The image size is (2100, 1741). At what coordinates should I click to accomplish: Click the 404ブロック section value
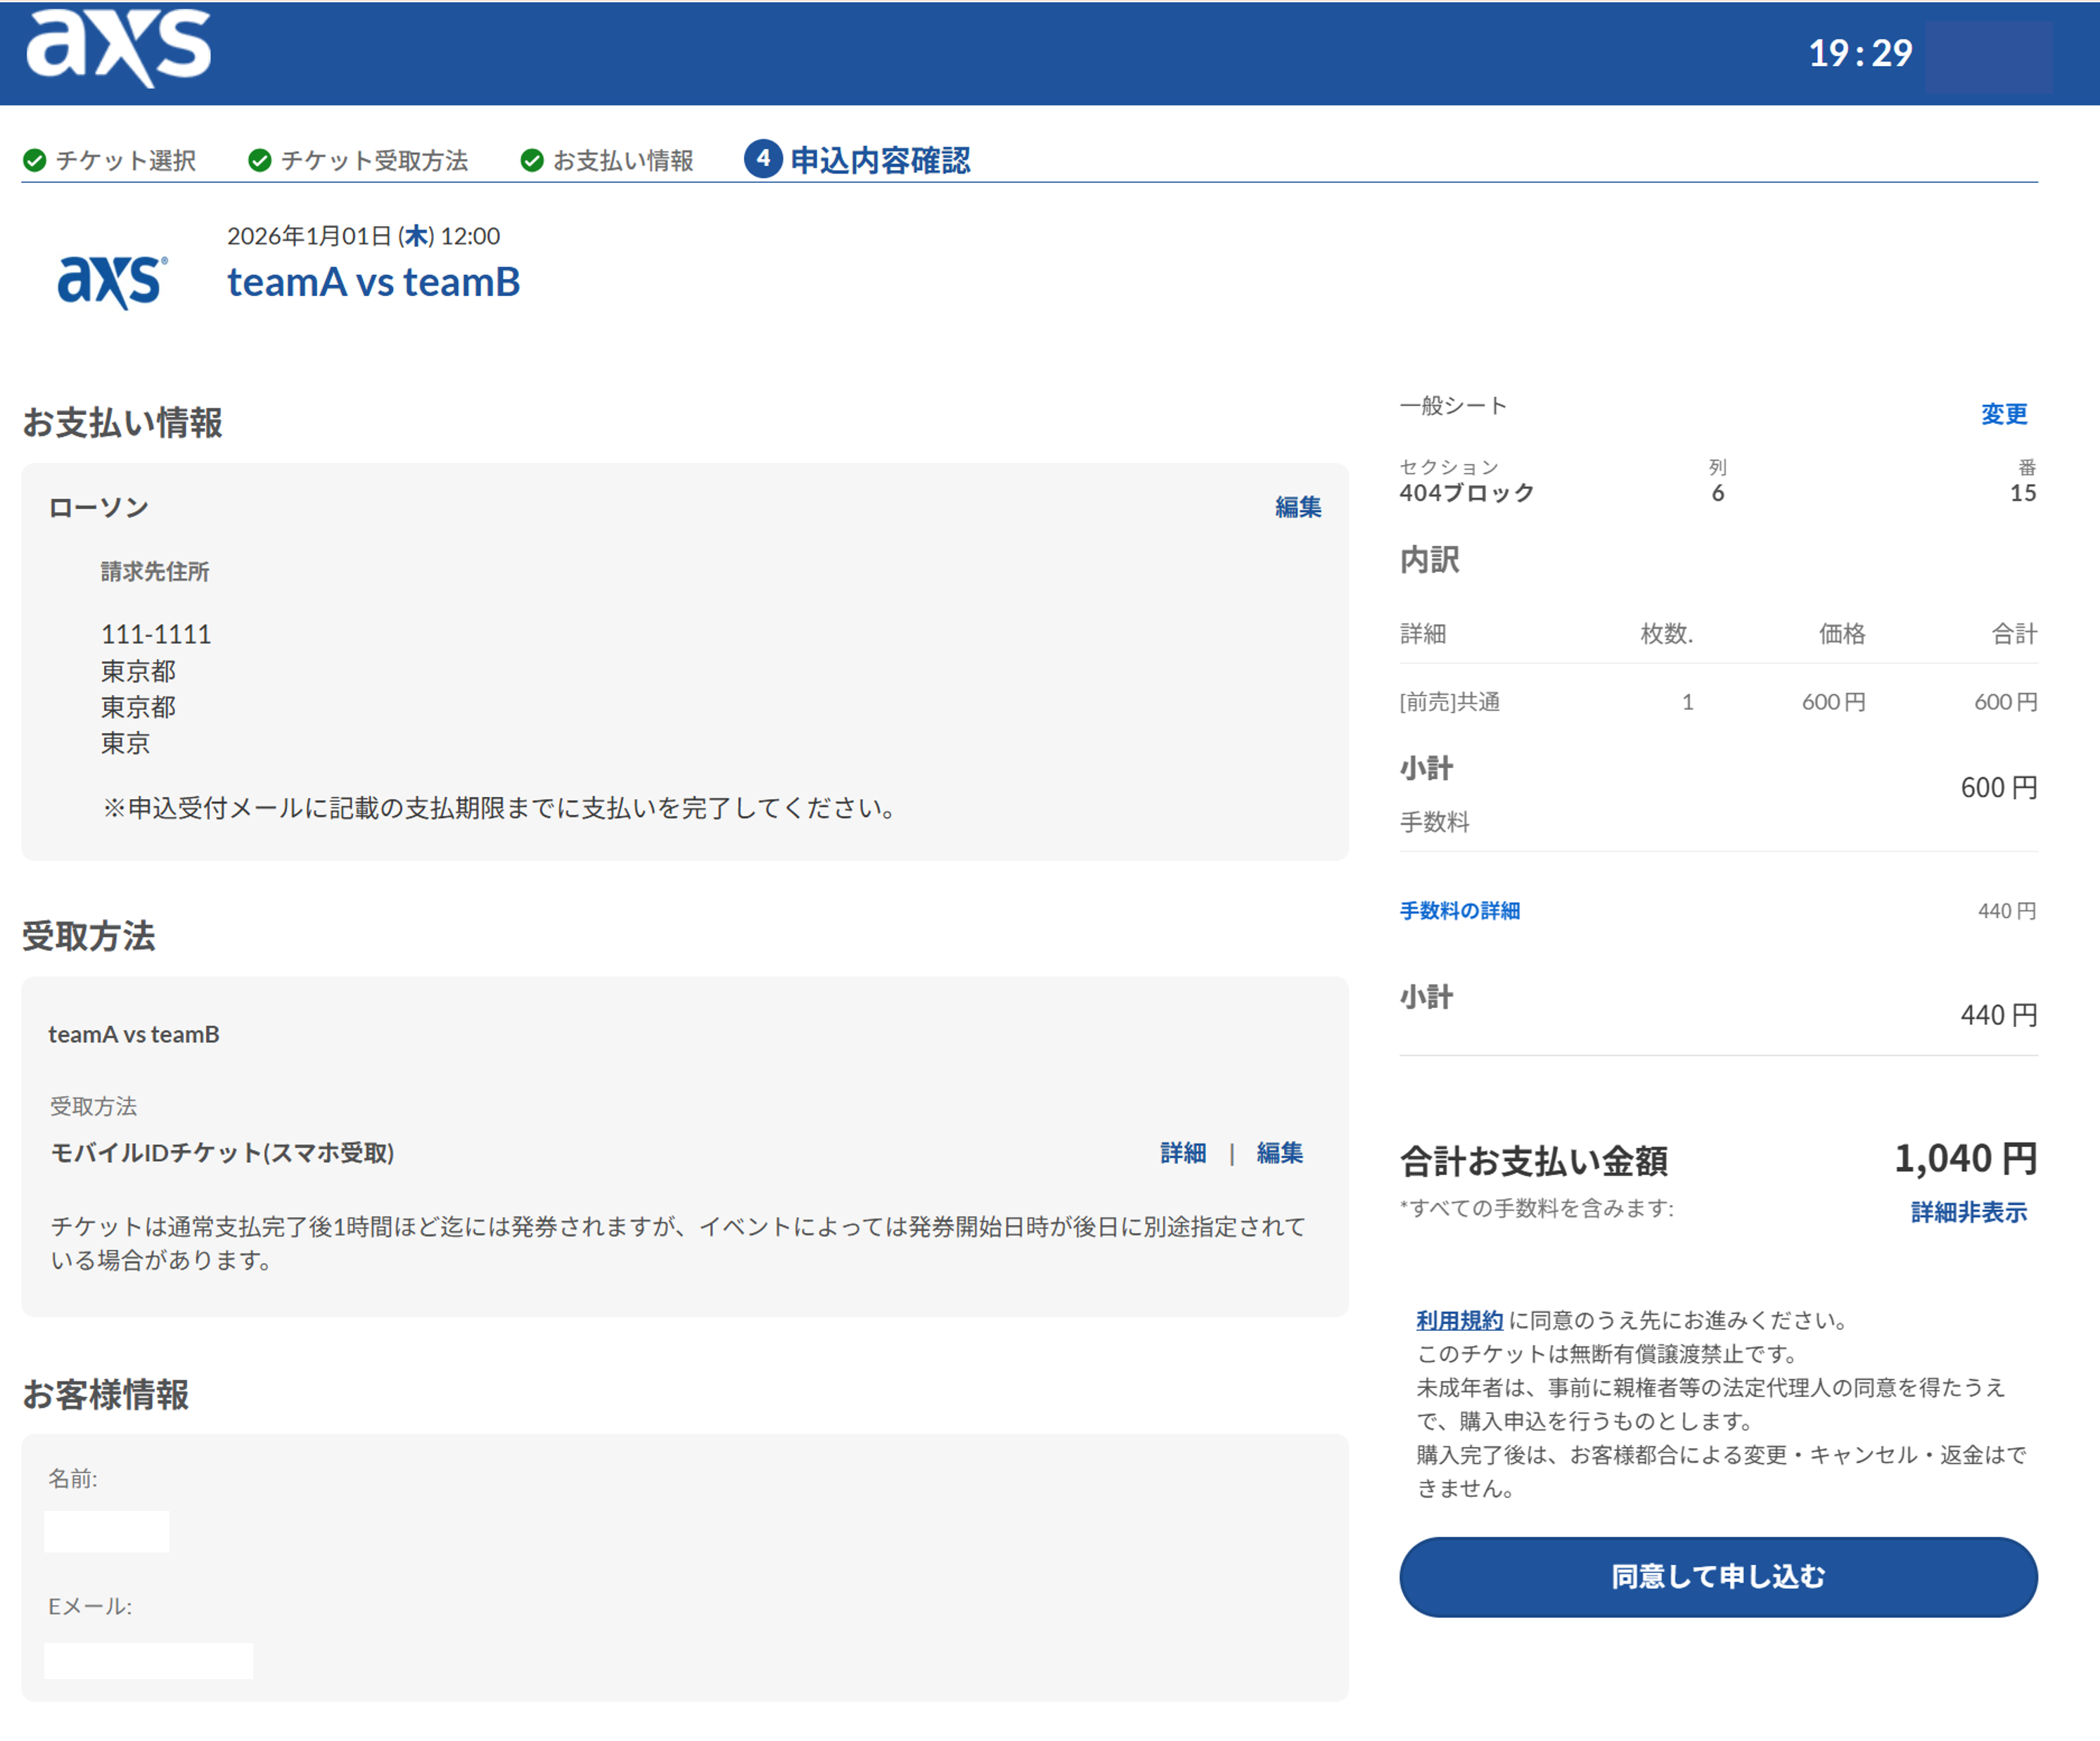pyautogui.click(x=1467, y=493)
